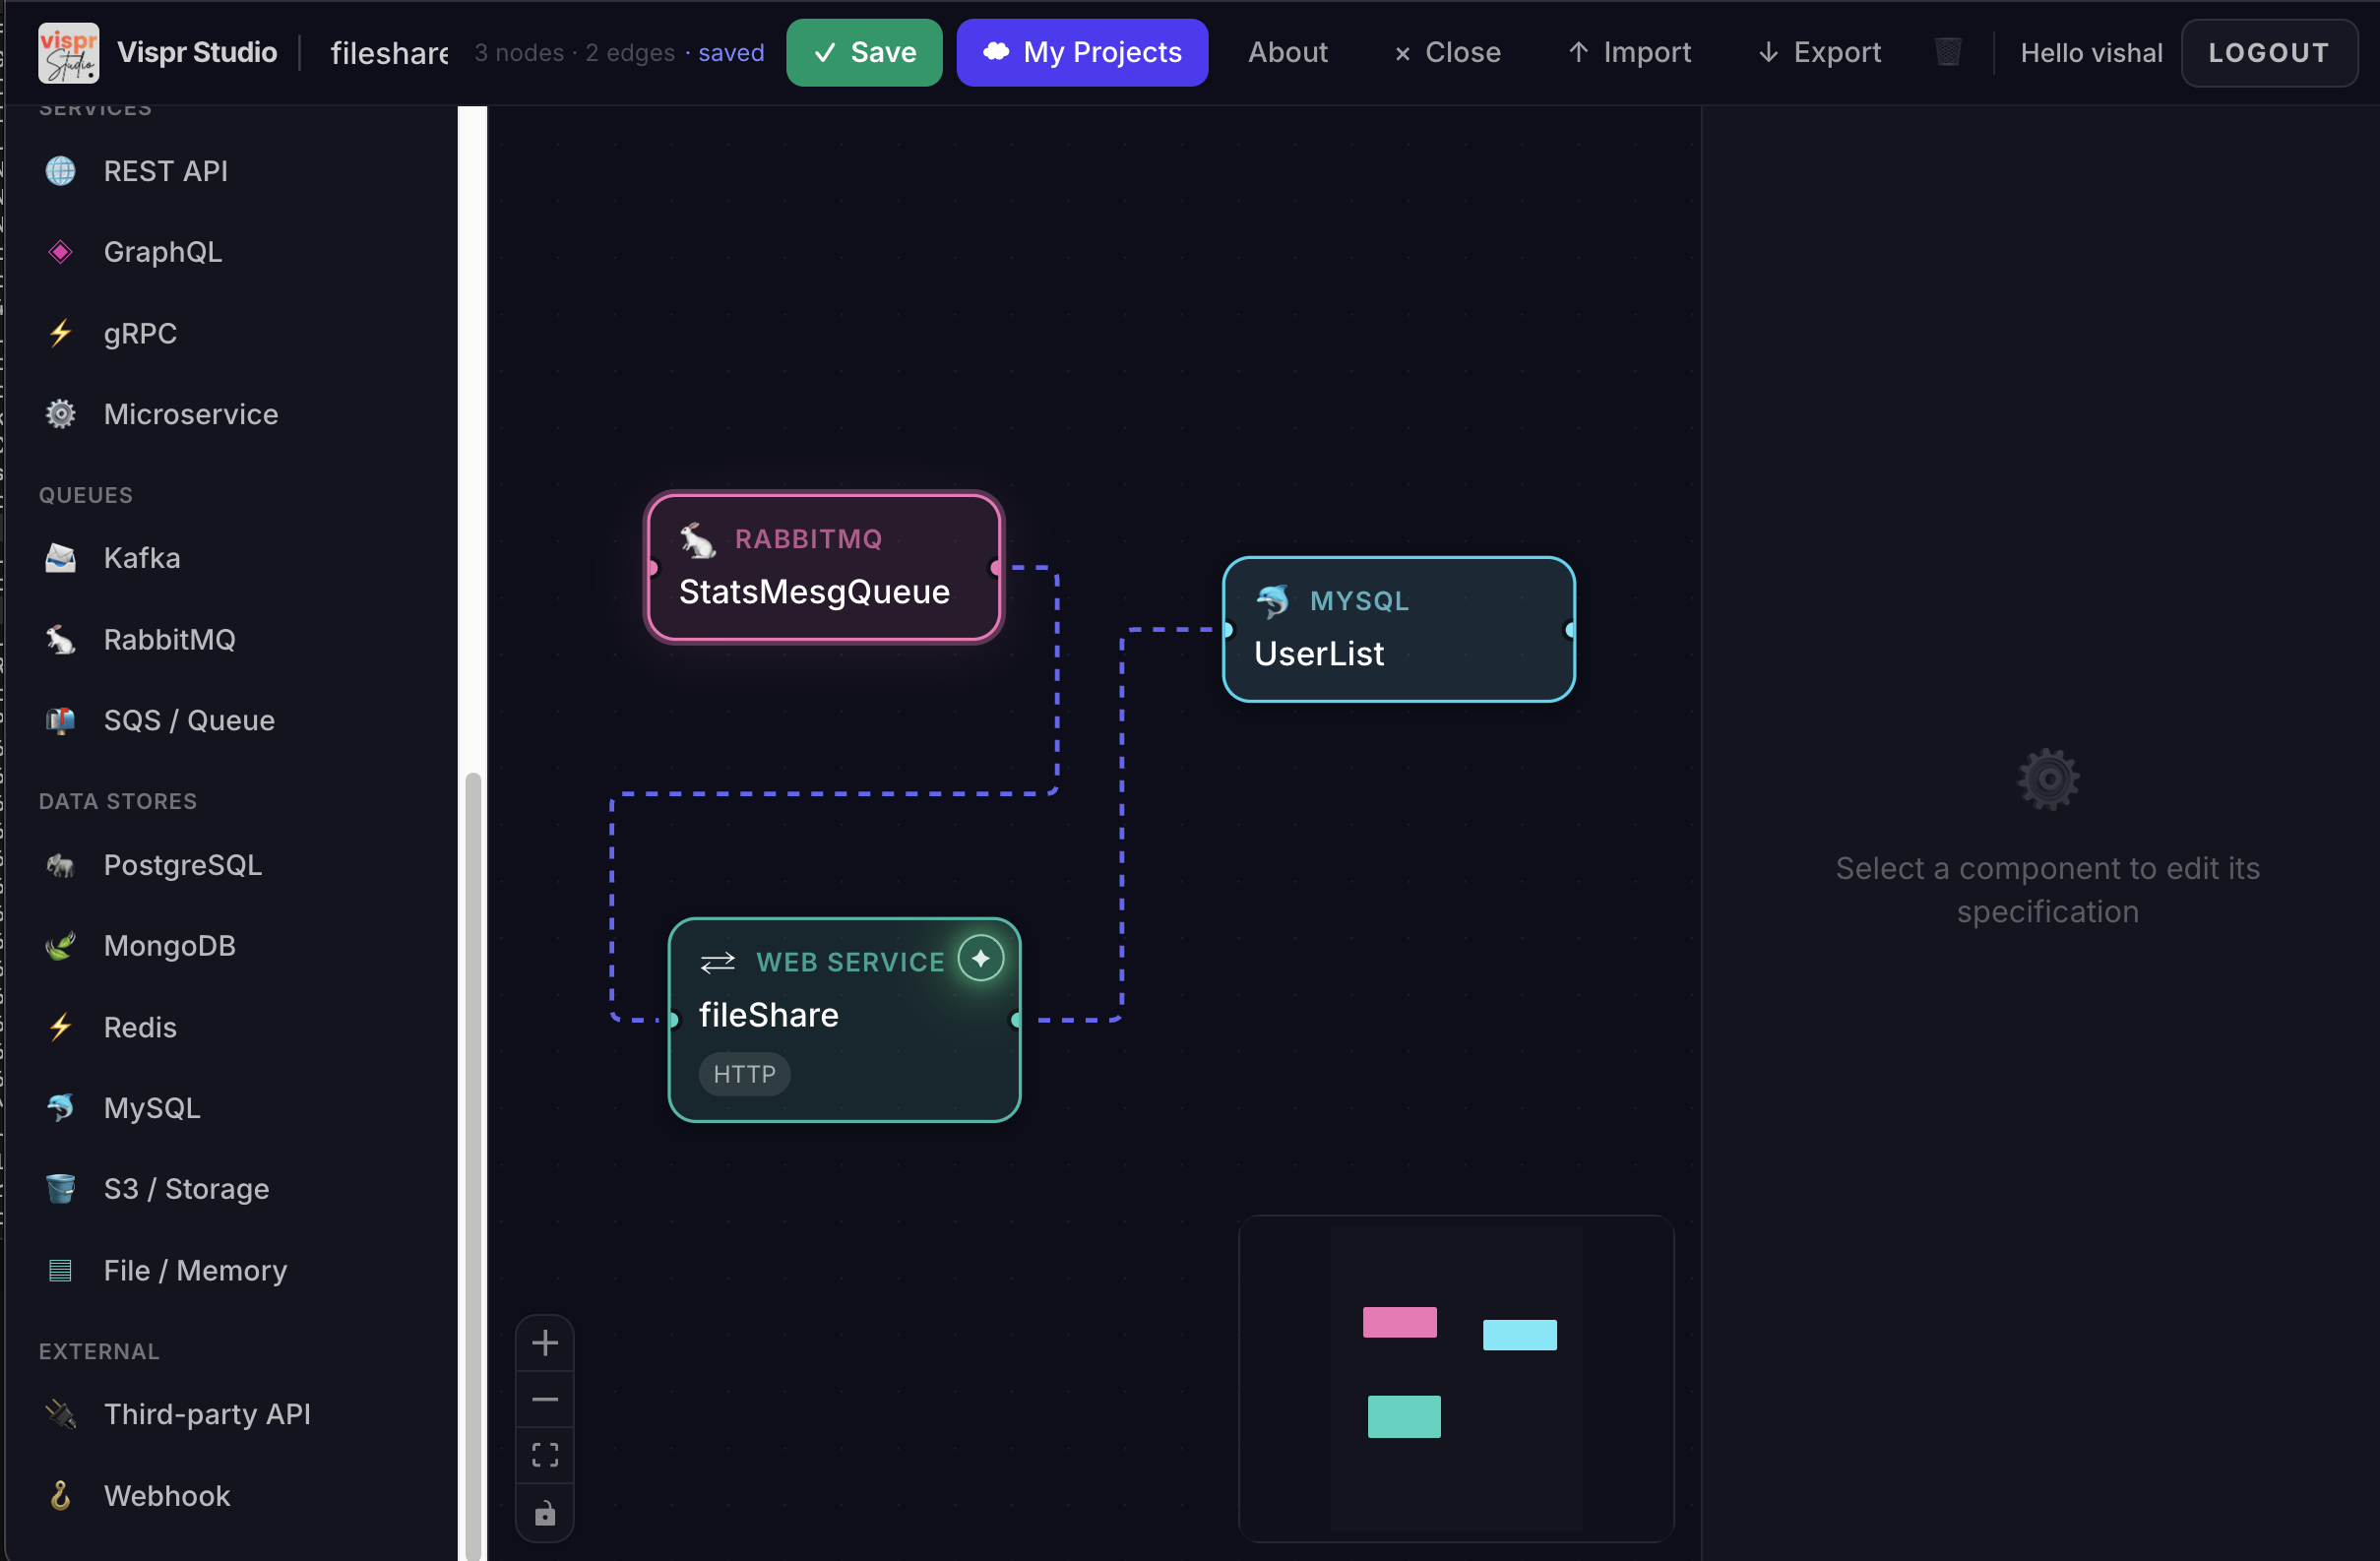Click the rabbit icon on StatsMesgQueue node
The width and height of the screenshot is (2380, 1561).
click(698, 540)
